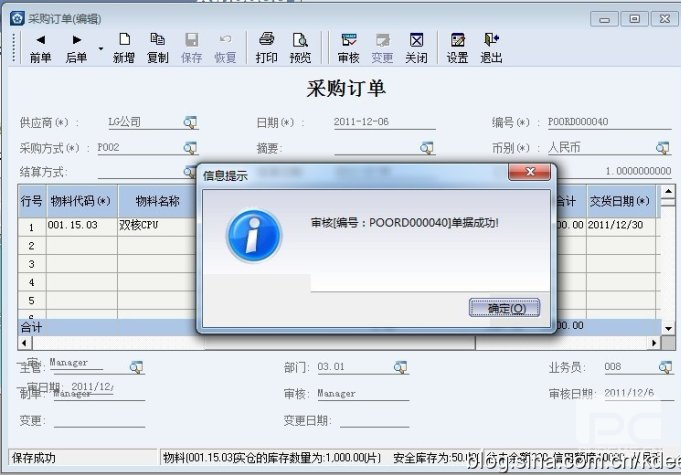Open 设置 settings toolbar icon
Image resolution: width=681 pixels, height=475 pixels.
click(x=457, y=47)
